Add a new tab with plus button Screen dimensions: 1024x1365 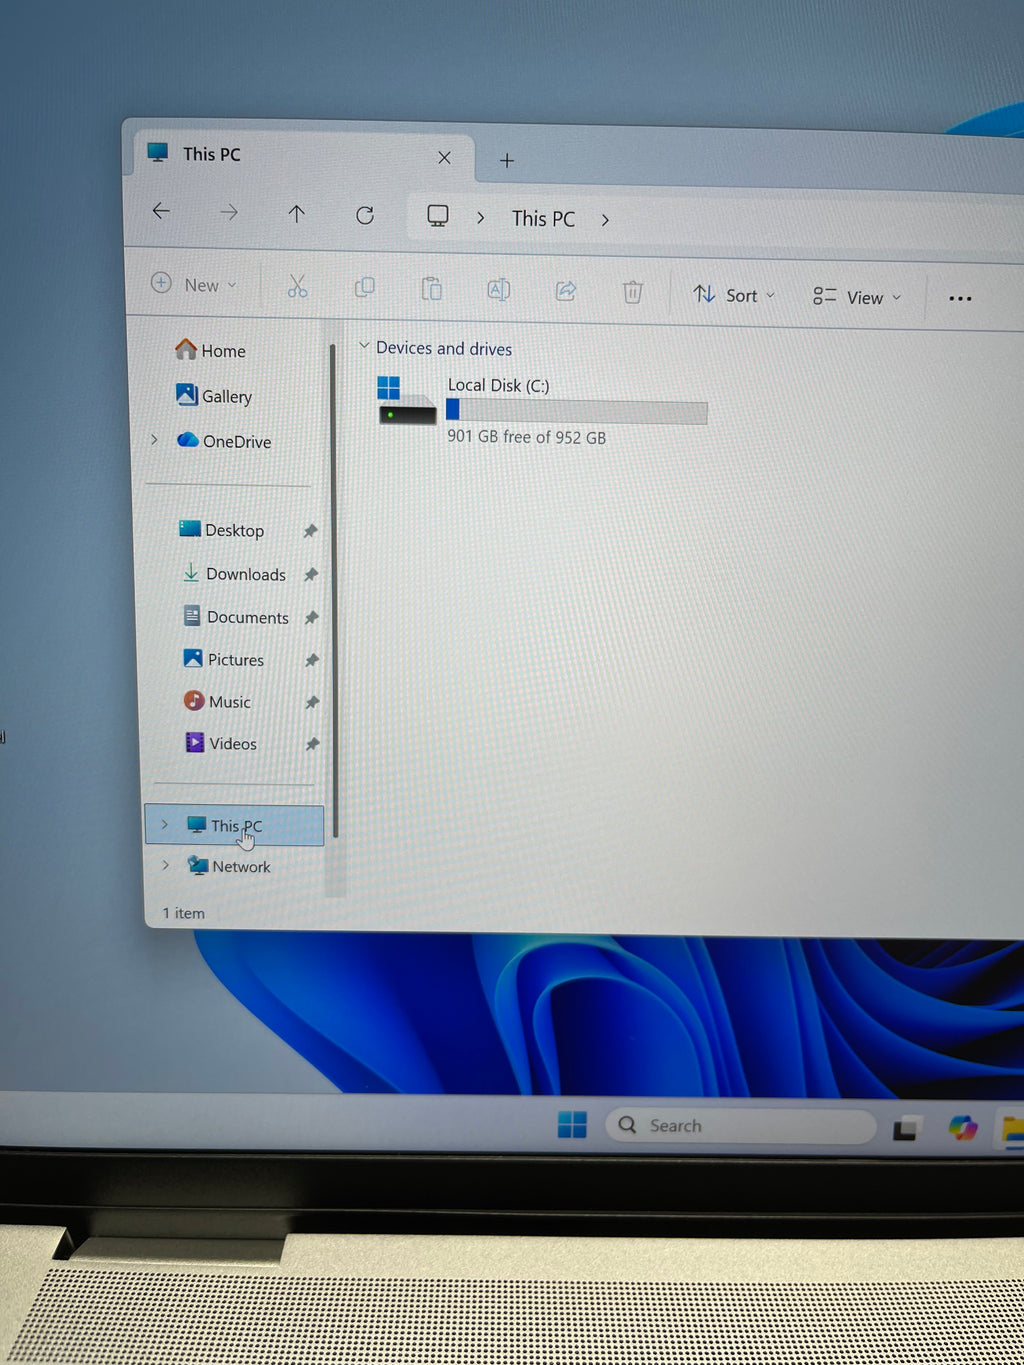click(507, 160)
